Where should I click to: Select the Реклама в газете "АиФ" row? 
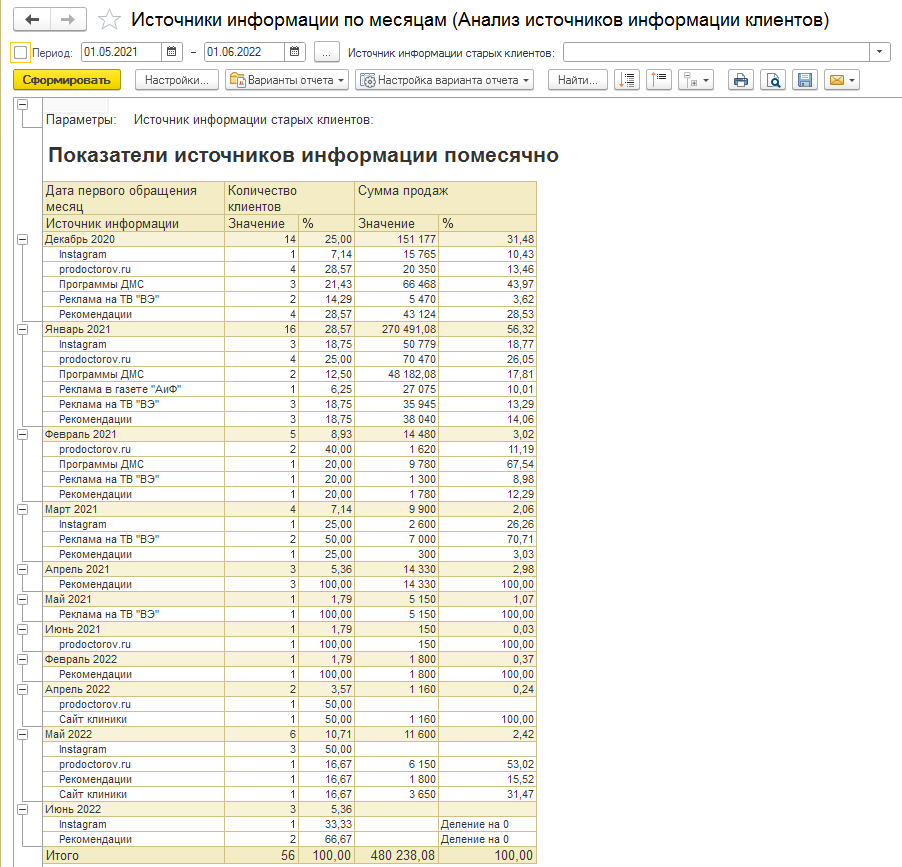coord(289,389)
